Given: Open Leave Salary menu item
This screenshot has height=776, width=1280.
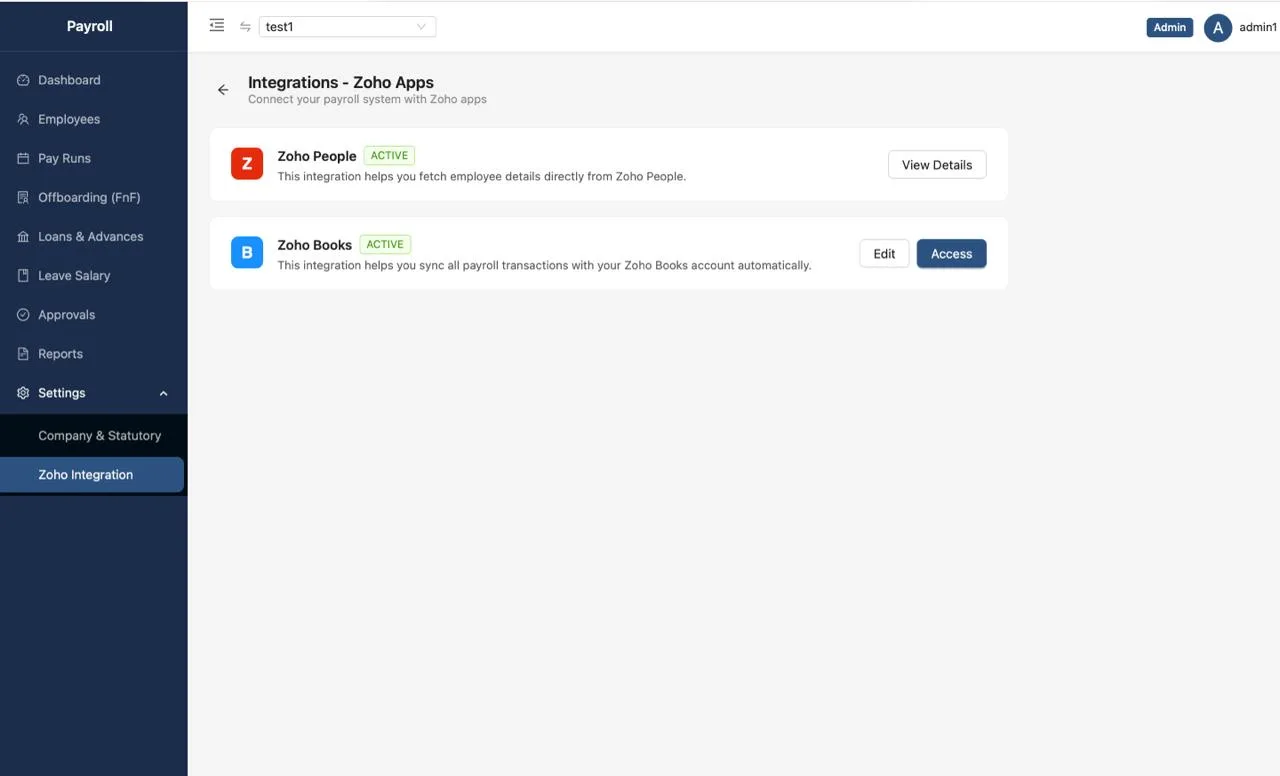Looking at the screenshot, I should [x=93, y=276].
